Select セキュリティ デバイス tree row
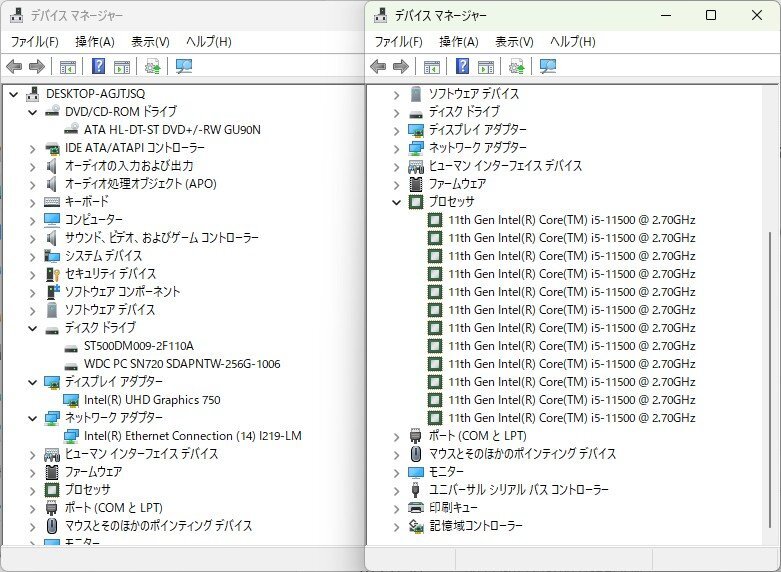Image resolution: width=781 pixels, height=572 pixels. (111, 274)
